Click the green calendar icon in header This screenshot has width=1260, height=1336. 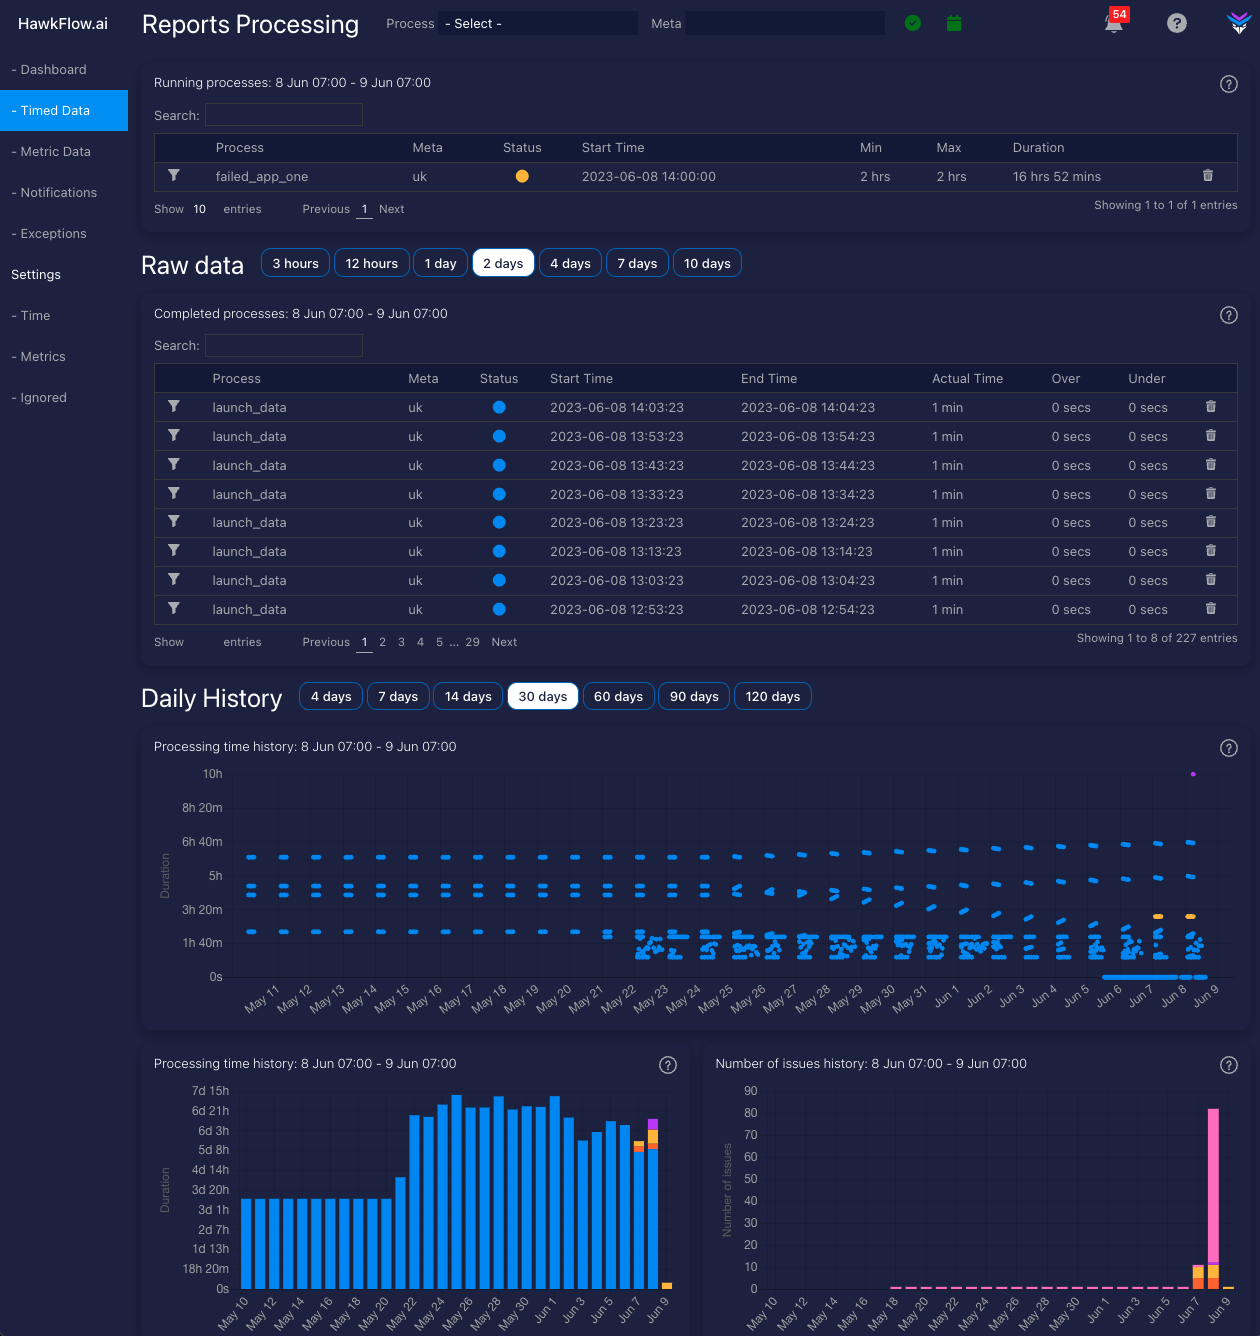[954, 23]
